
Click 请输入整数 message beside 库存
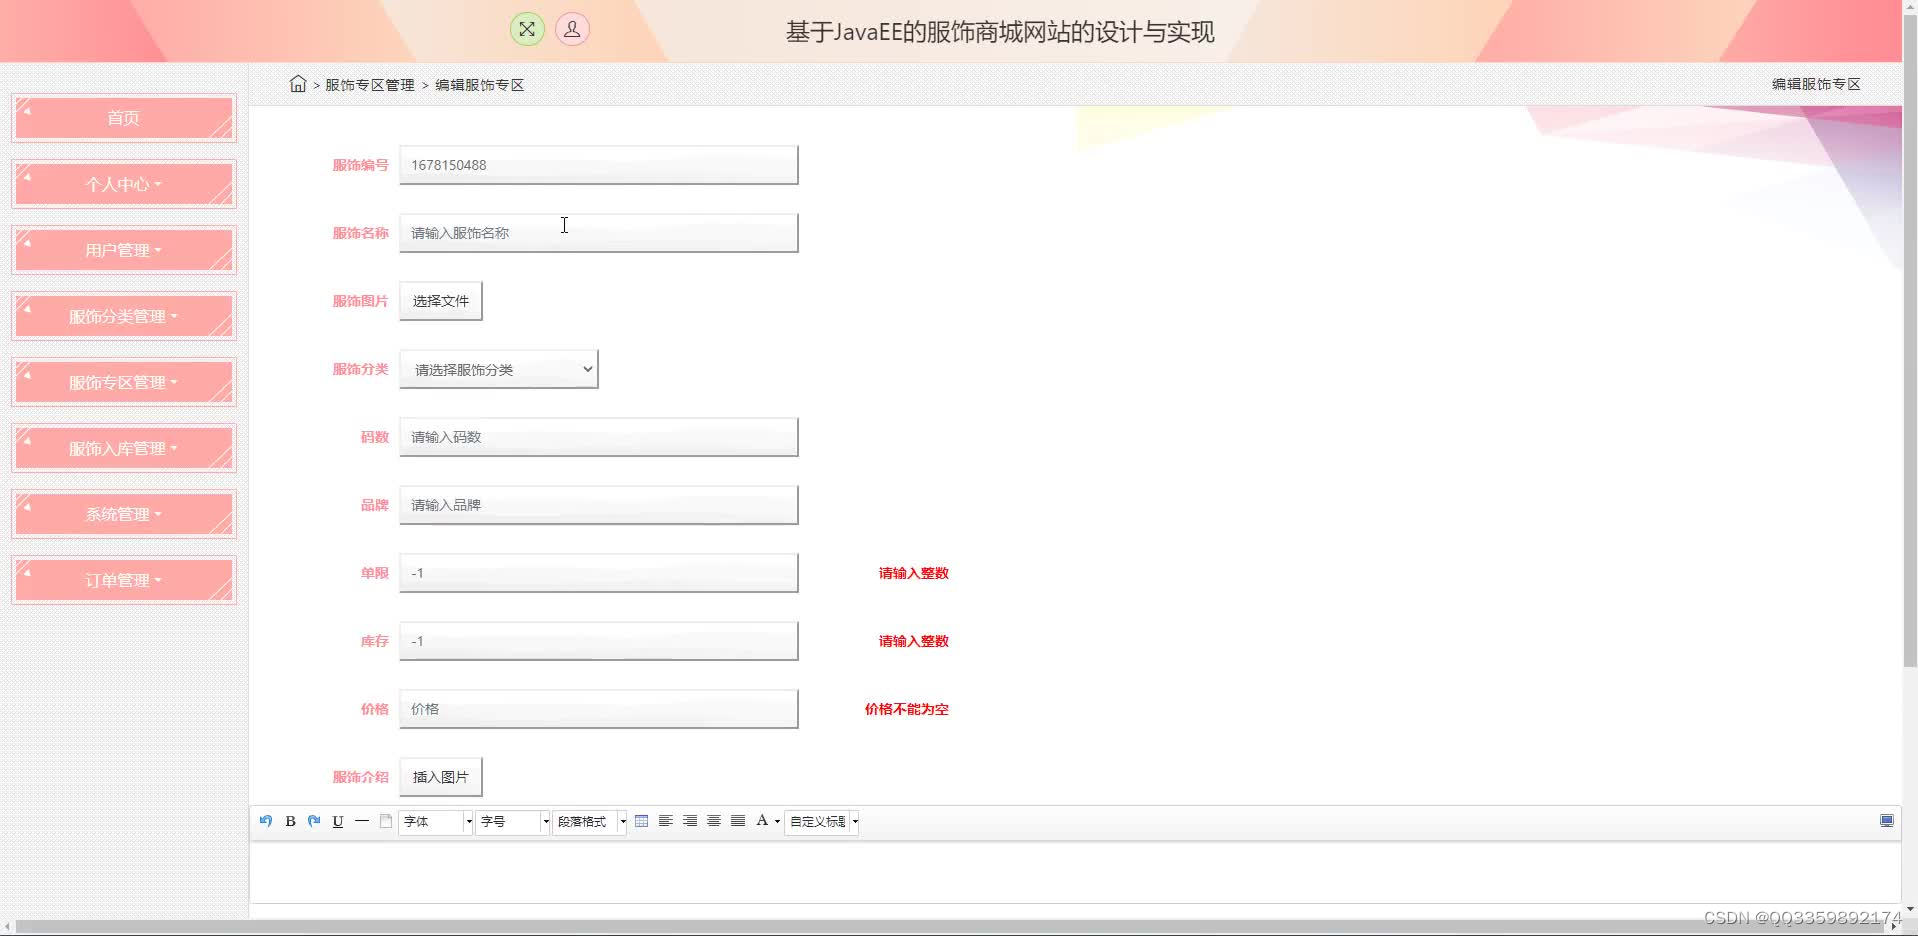tap(914, 641)
